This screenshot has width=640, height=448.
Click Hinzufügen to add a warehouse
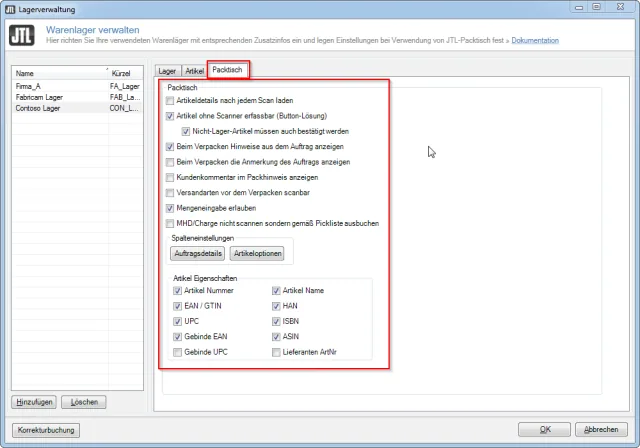tap(34, 402)
